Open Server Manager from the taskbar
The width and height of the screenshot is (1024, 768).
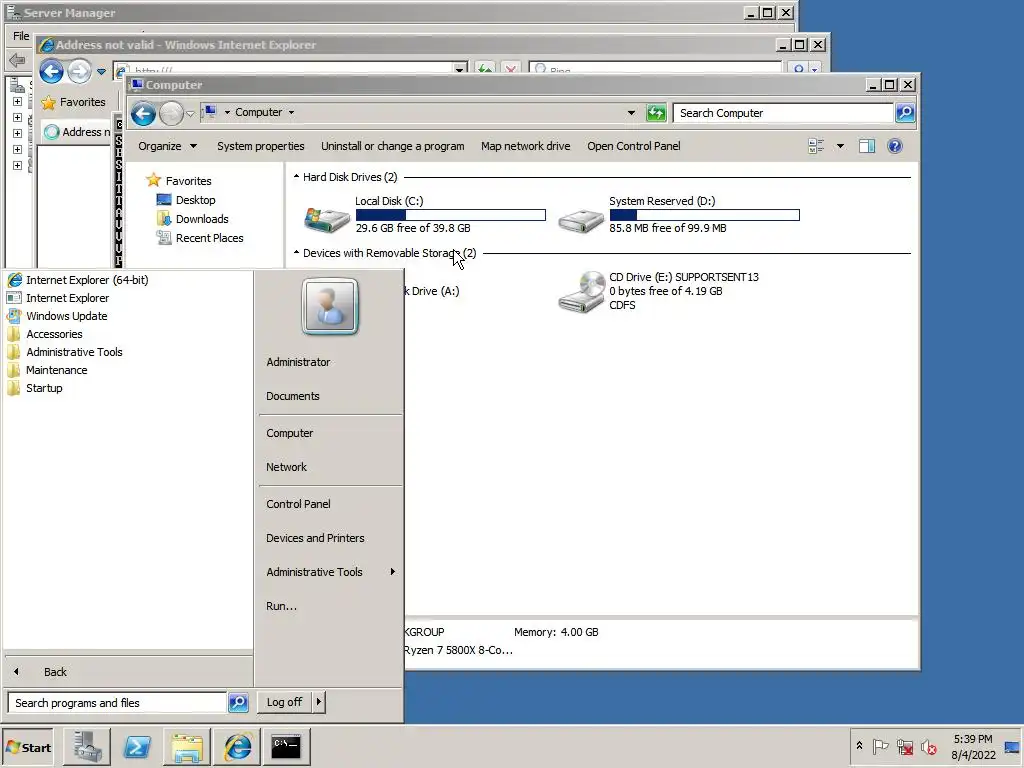click(x=88, y=747)
